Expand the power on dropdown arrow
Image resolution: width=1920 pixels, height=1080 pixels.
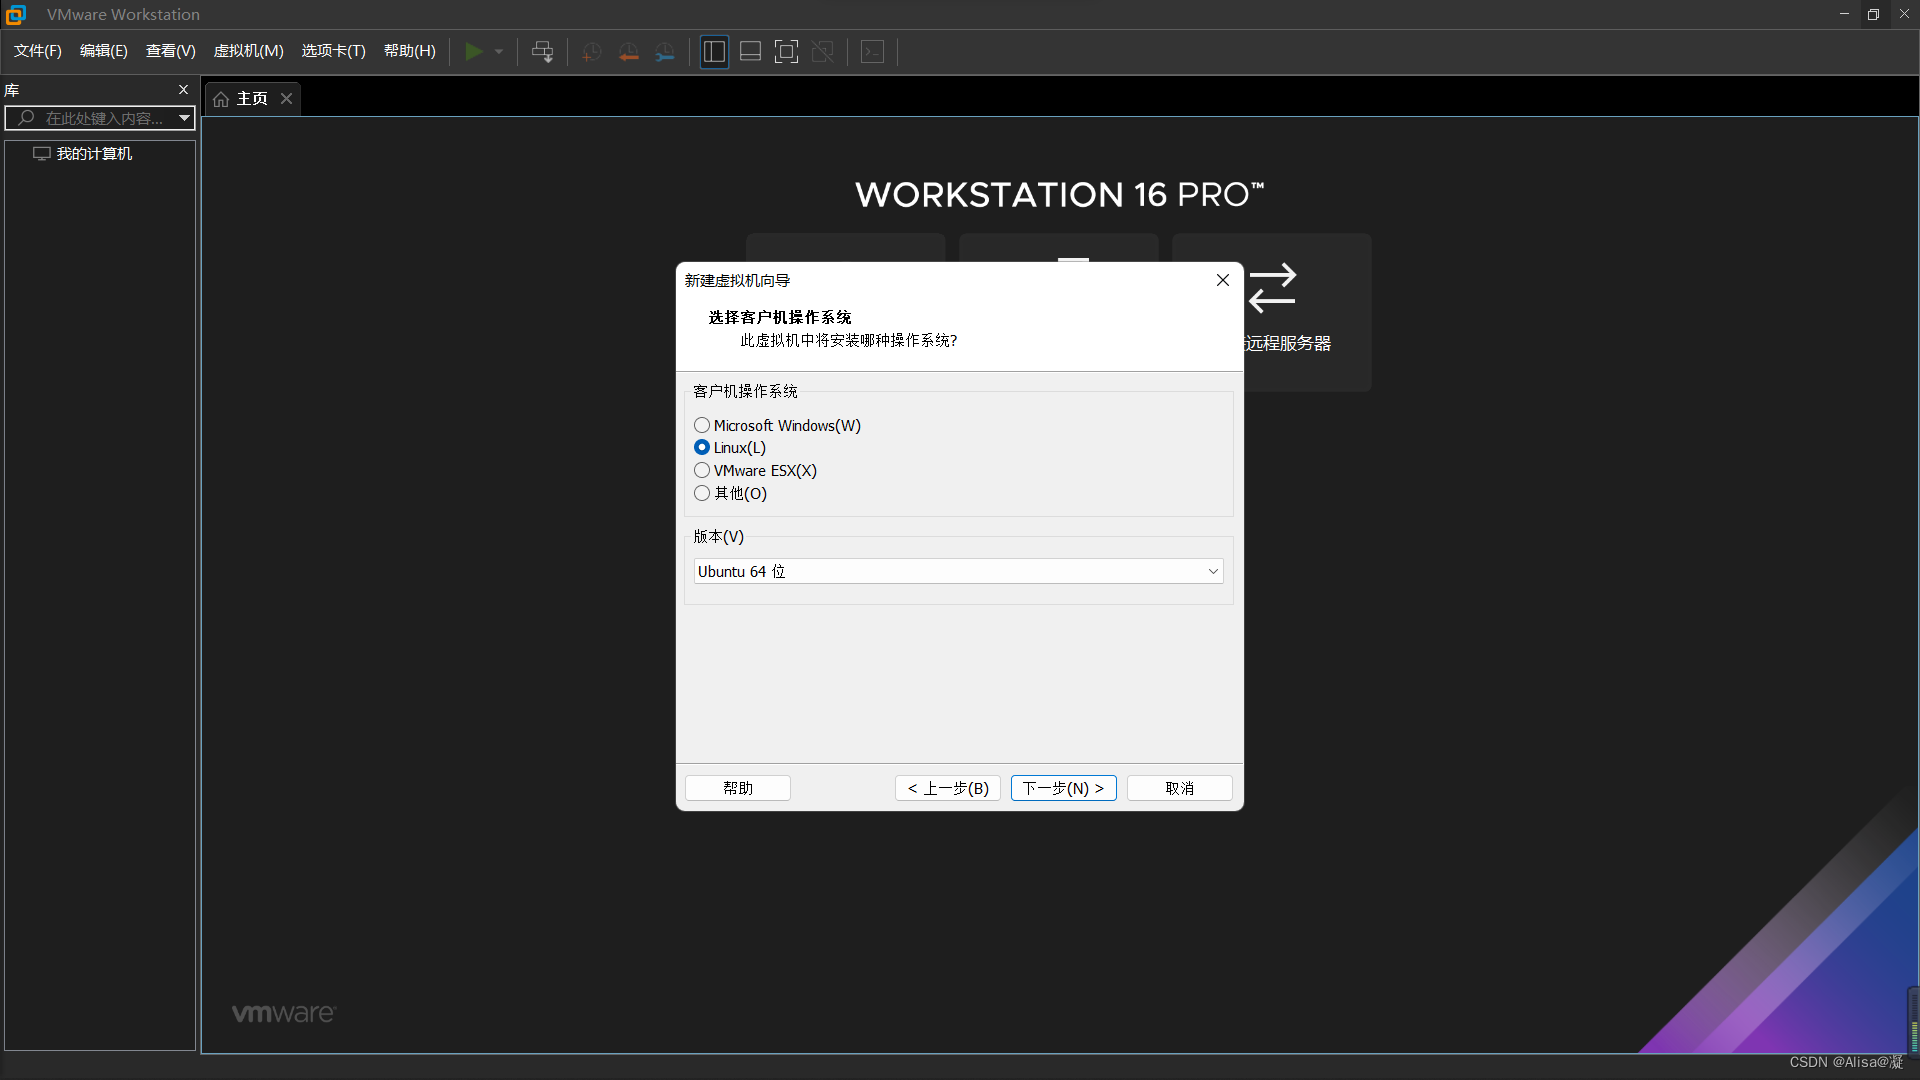click(x=499, y=51)
